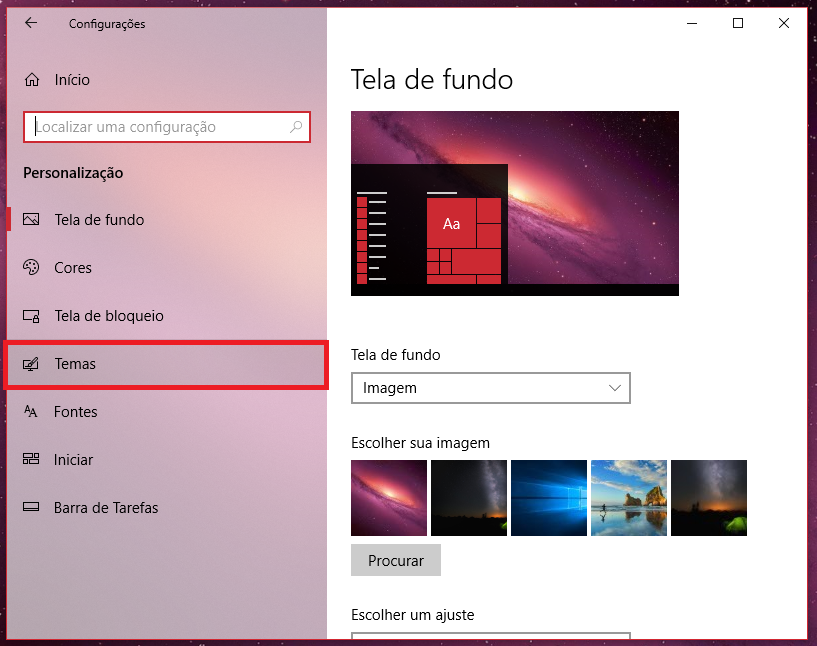Choose the green tent night sky thumbnail
The height and width of the screenshot is (646, 817).
point(709,498)
